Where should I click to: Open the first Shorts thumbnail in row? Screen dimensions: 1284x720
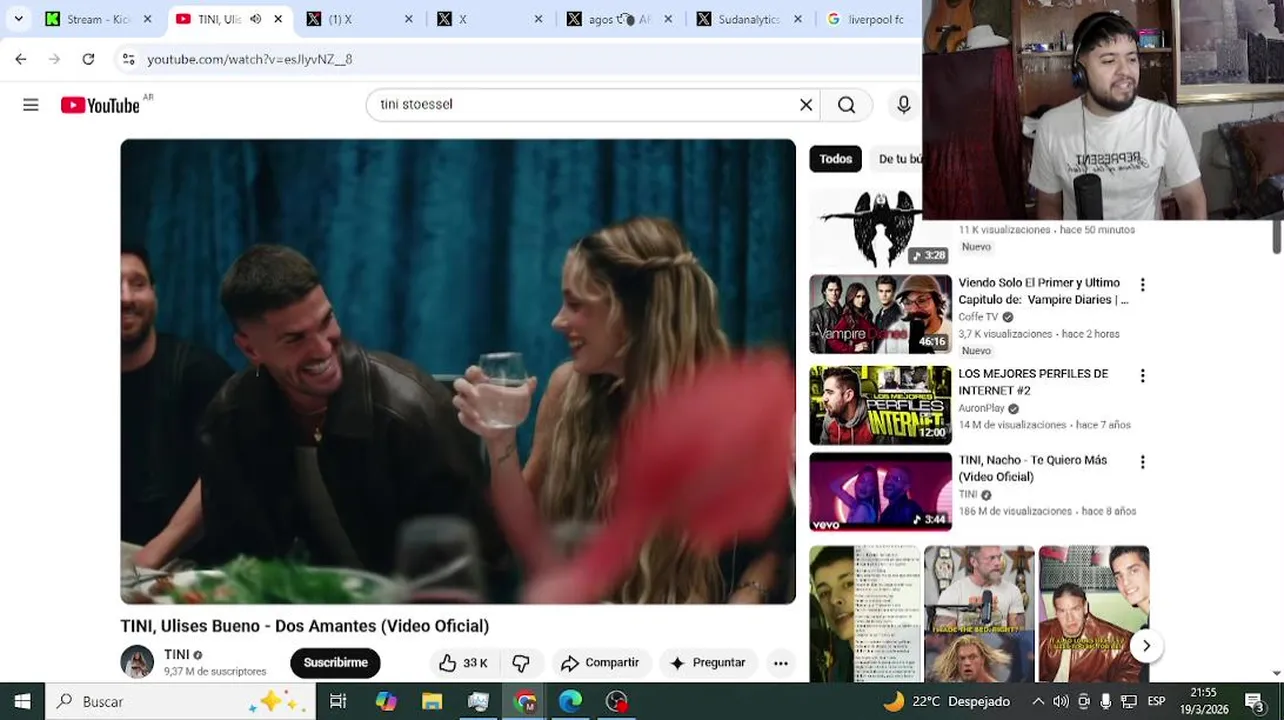[865, 613]
